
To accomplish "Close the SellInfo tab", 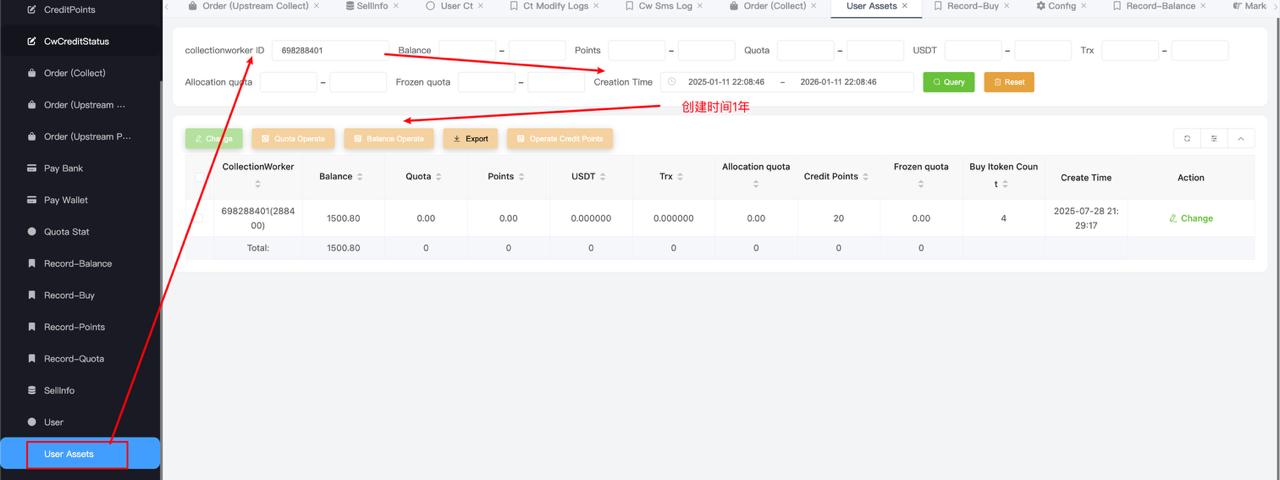I will coord(395,6).
